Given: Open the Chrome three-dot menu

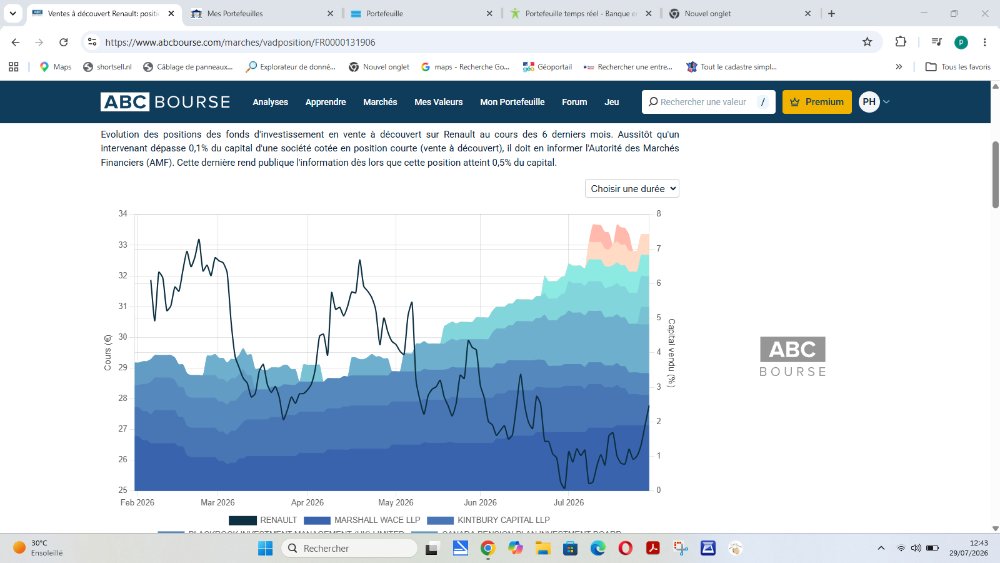Looking at the screenshot, I should pyautogui.click(x=985, y=42).
